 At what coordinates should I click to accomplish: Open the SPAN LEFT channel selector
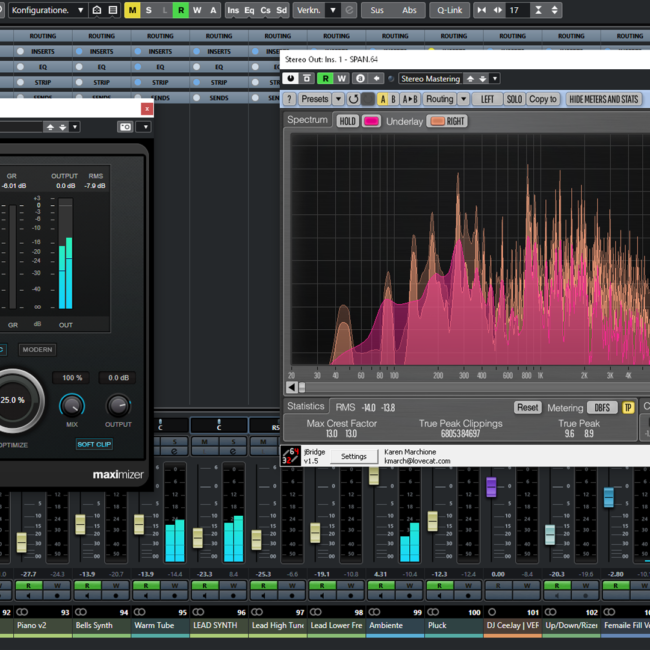[x=487, y=99]
